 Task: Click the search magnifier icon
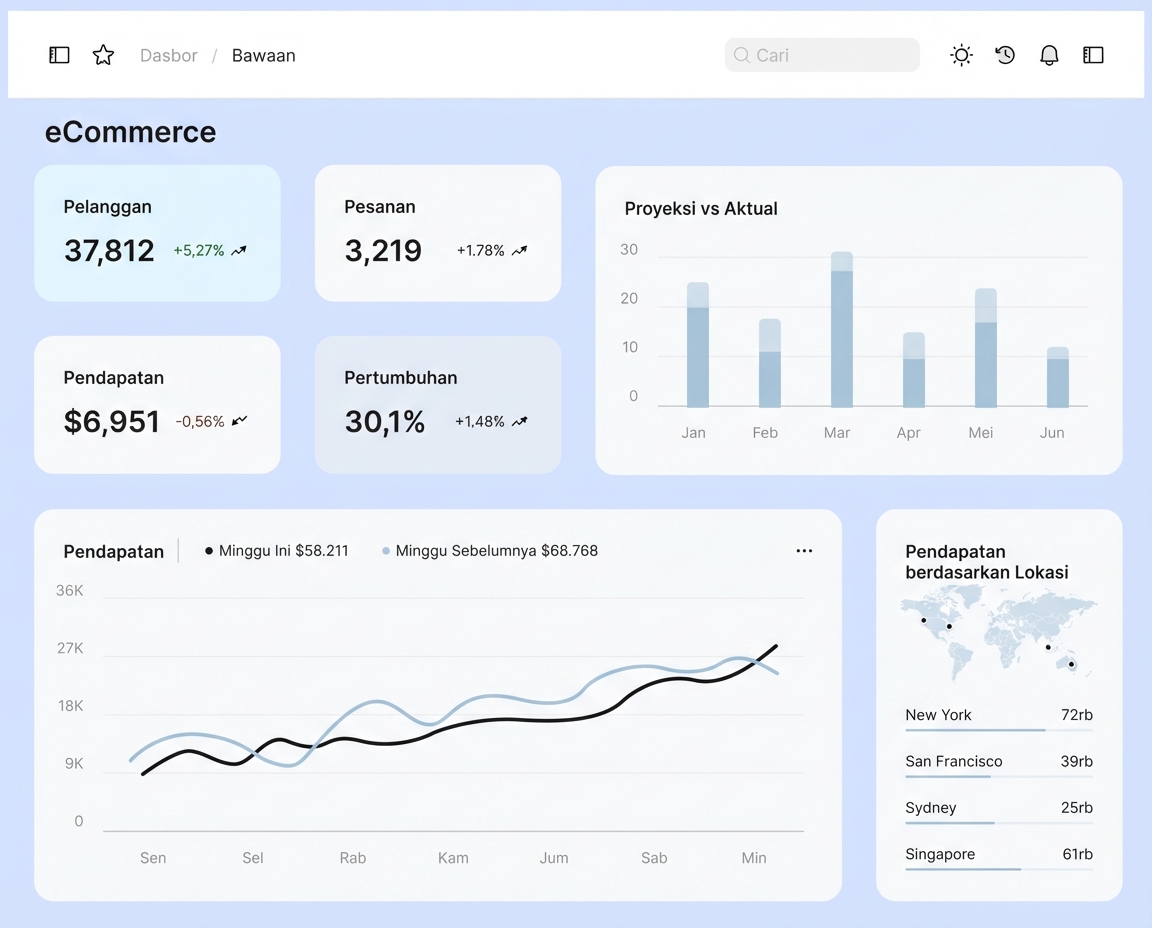(x=742, y=55)
